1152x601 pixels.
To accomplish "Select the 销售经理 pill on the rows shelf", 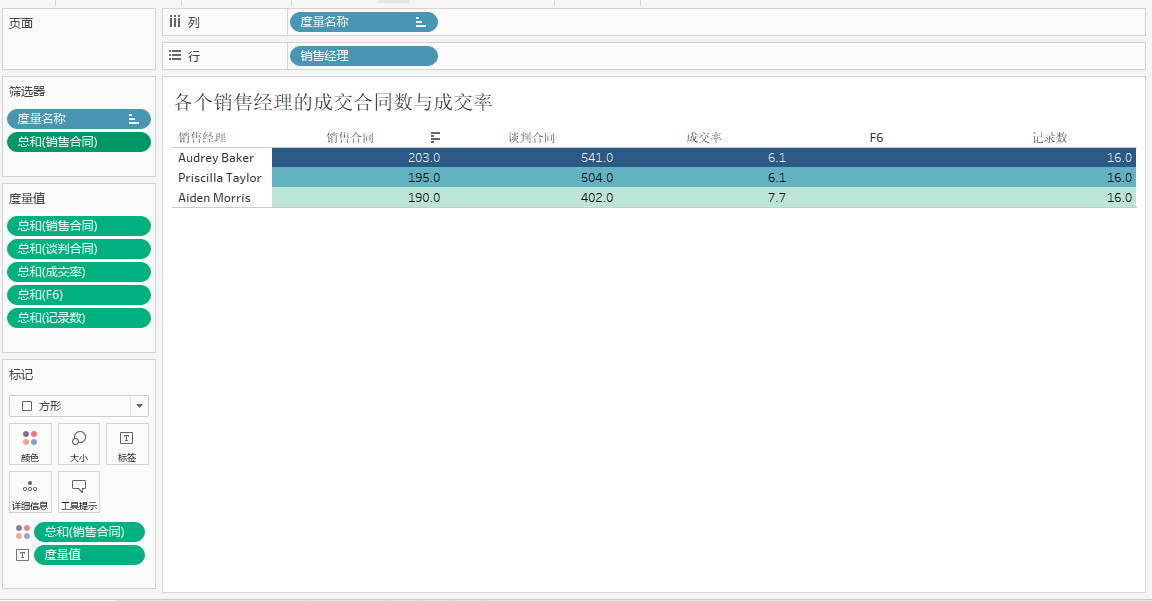I will click(363, 56).
